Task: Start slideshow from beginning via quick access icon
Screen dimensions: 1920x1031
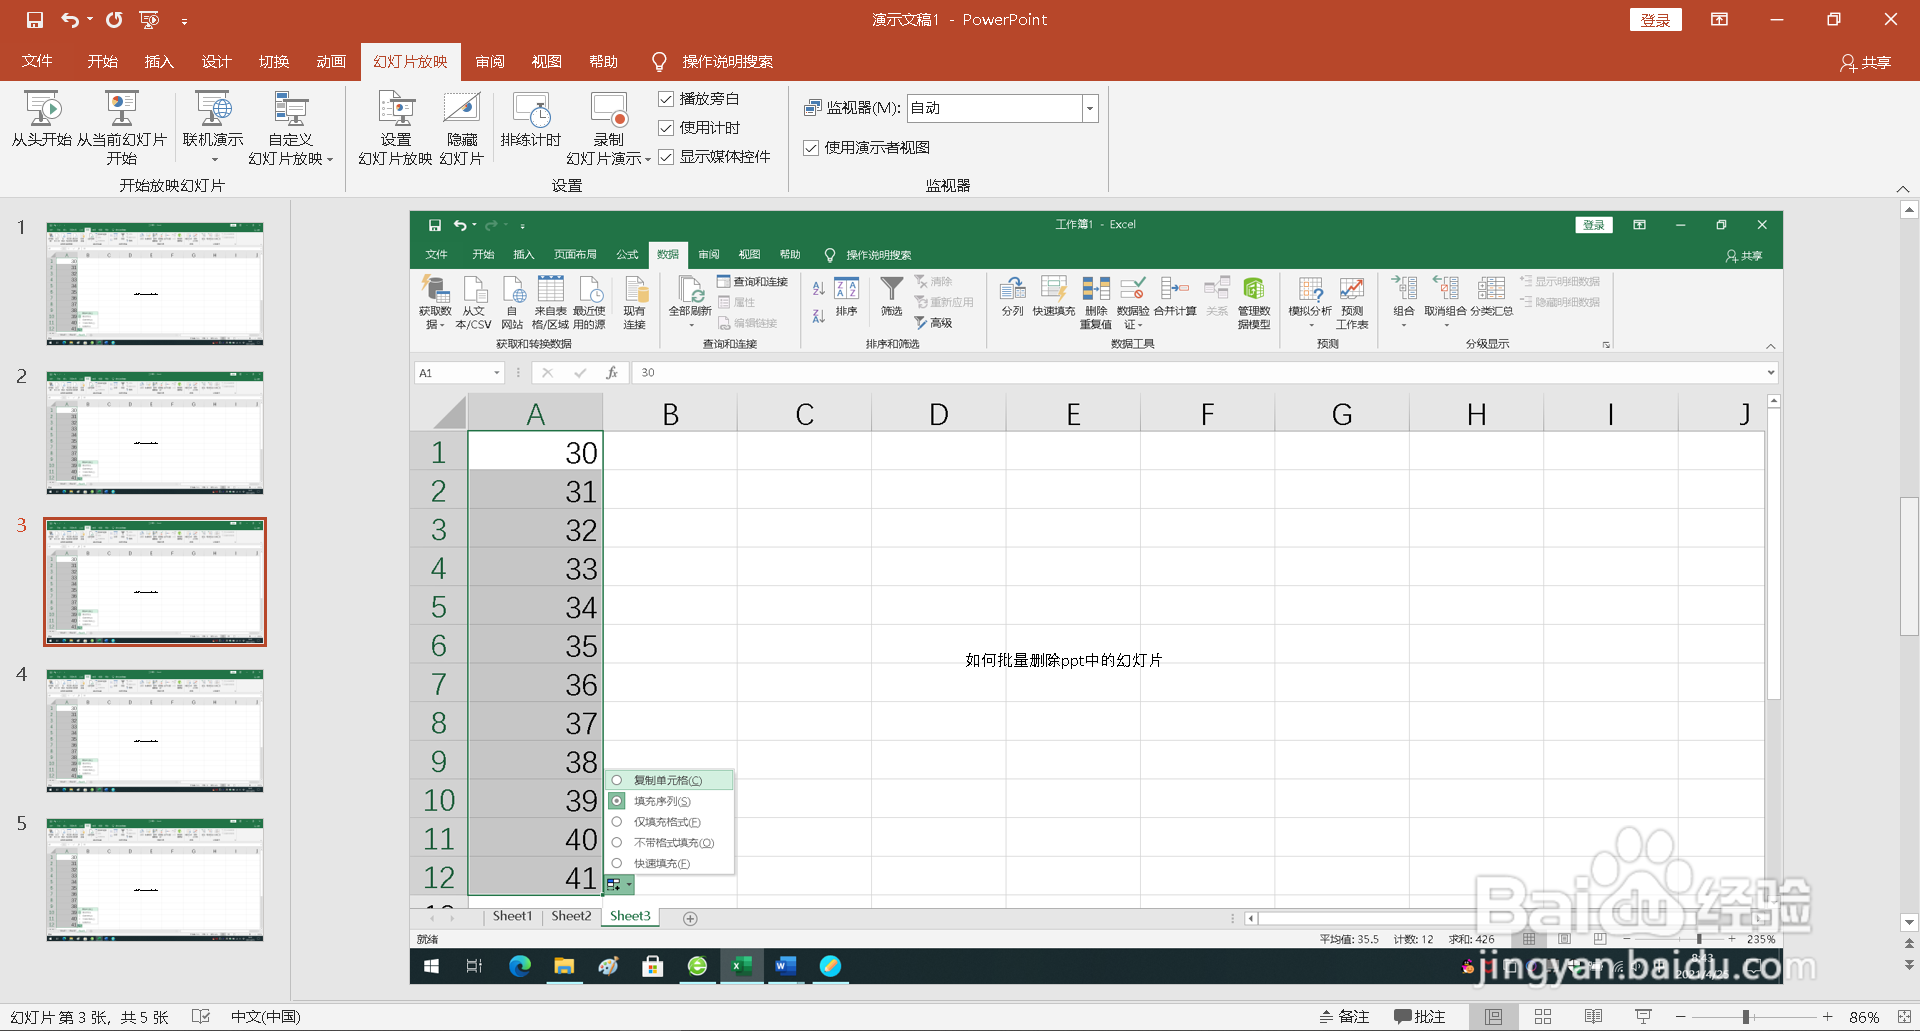Action: [149, 20]
